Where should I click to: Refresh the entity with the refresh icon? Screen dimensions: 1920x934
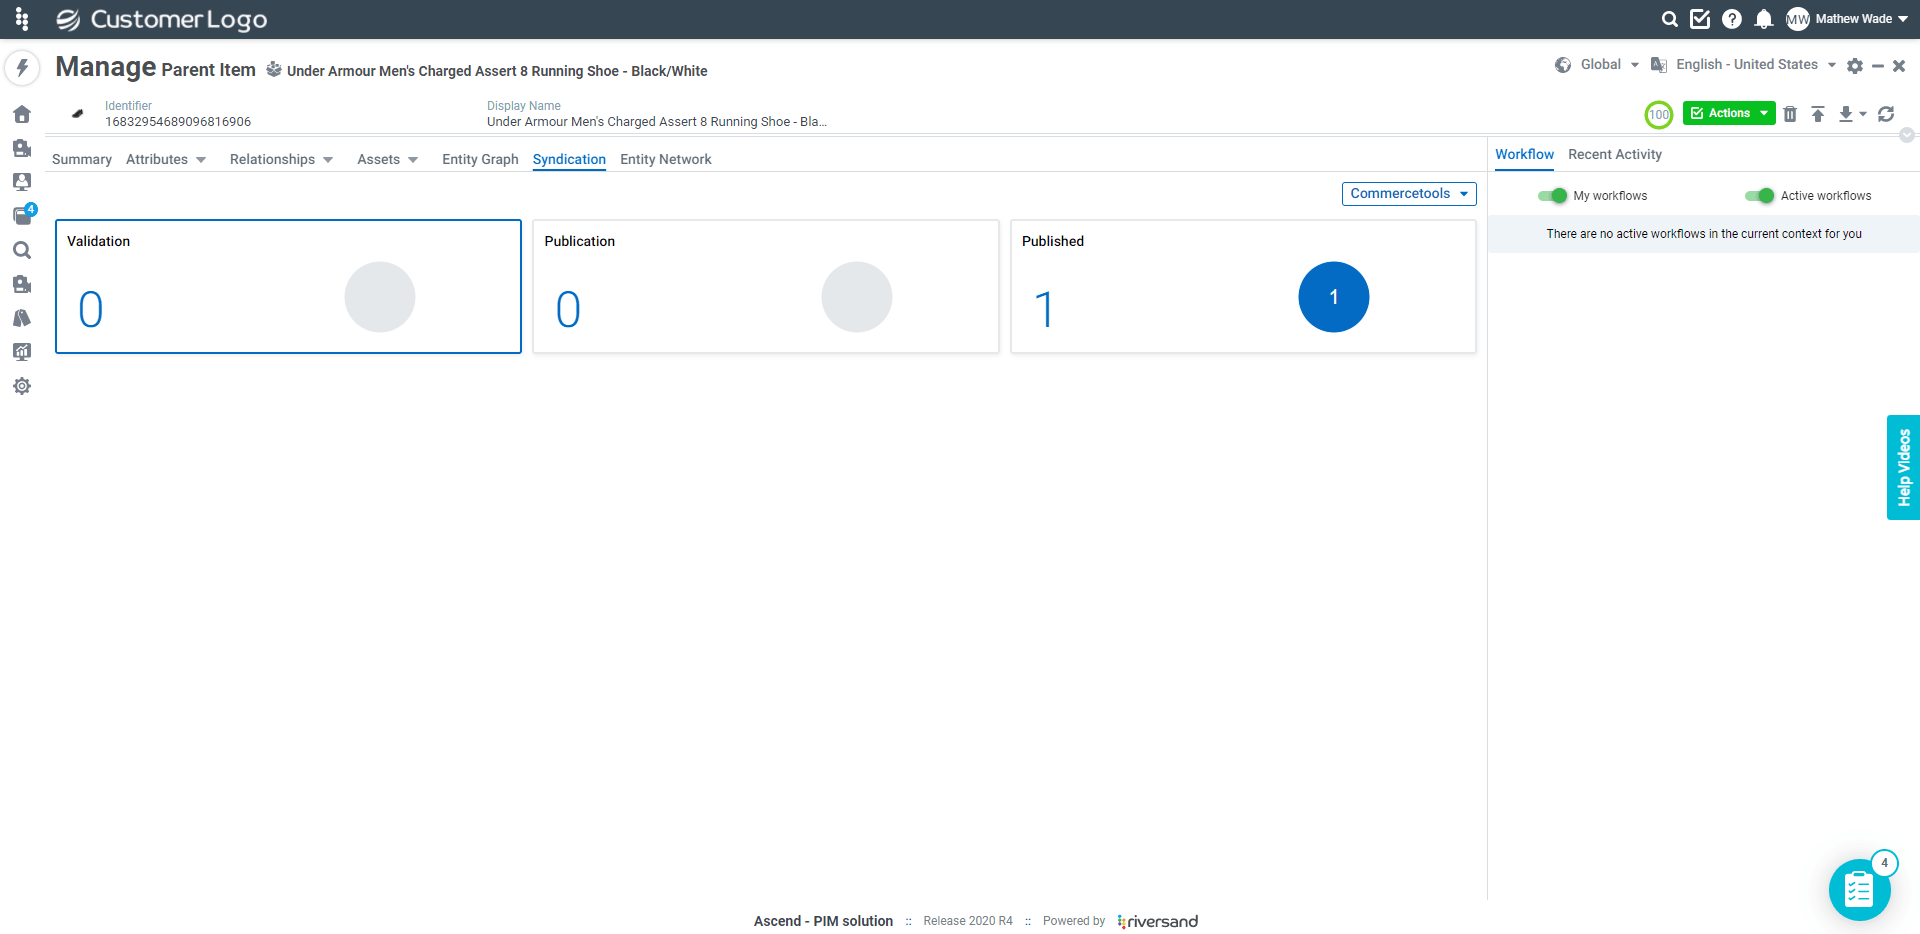click(1886, 114)
